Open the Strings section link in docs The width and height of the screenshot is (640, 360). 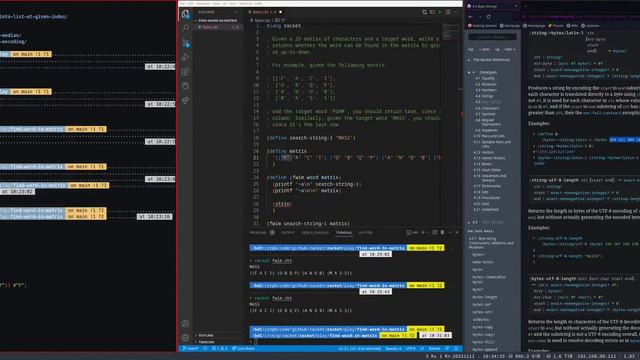click(487, 96)
